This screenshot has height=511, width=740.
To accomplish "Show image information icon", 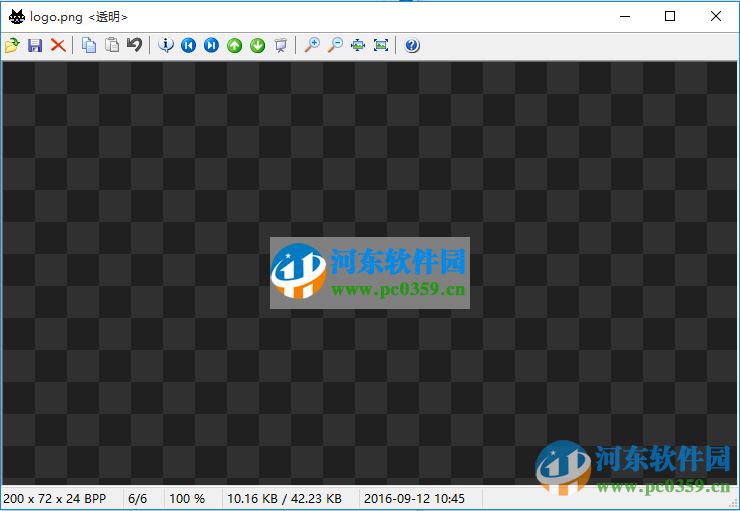I will pos(166,45).
